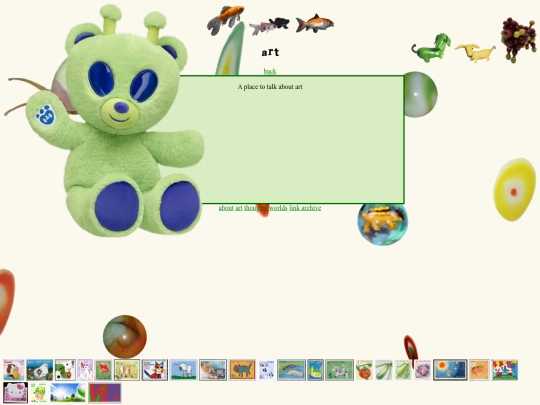Select the zucchini stamp
This screenshot has width=540, height=405.
pos(384,370)
